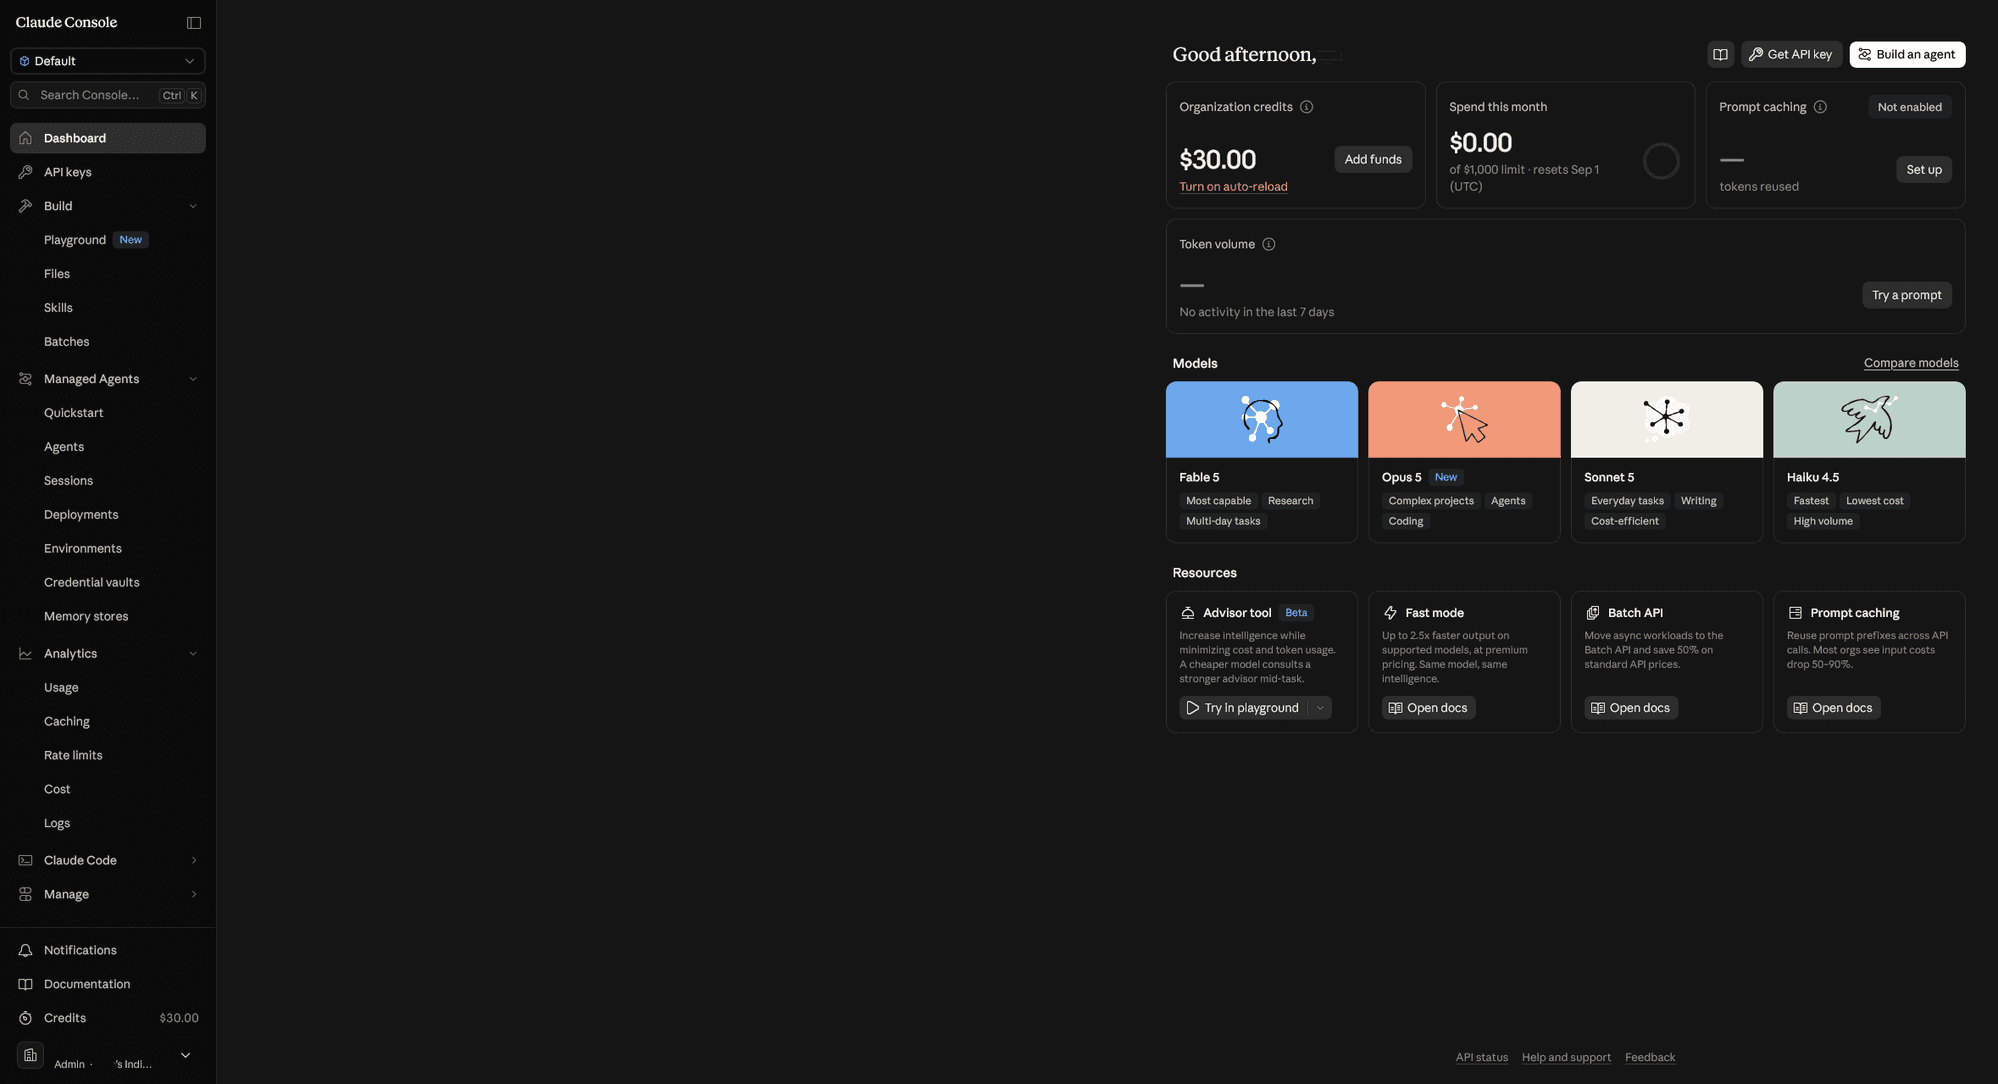Screen dimensions: 1998x1084
Task: Collapse the sidebar using the panel icon
Action: 194,22
